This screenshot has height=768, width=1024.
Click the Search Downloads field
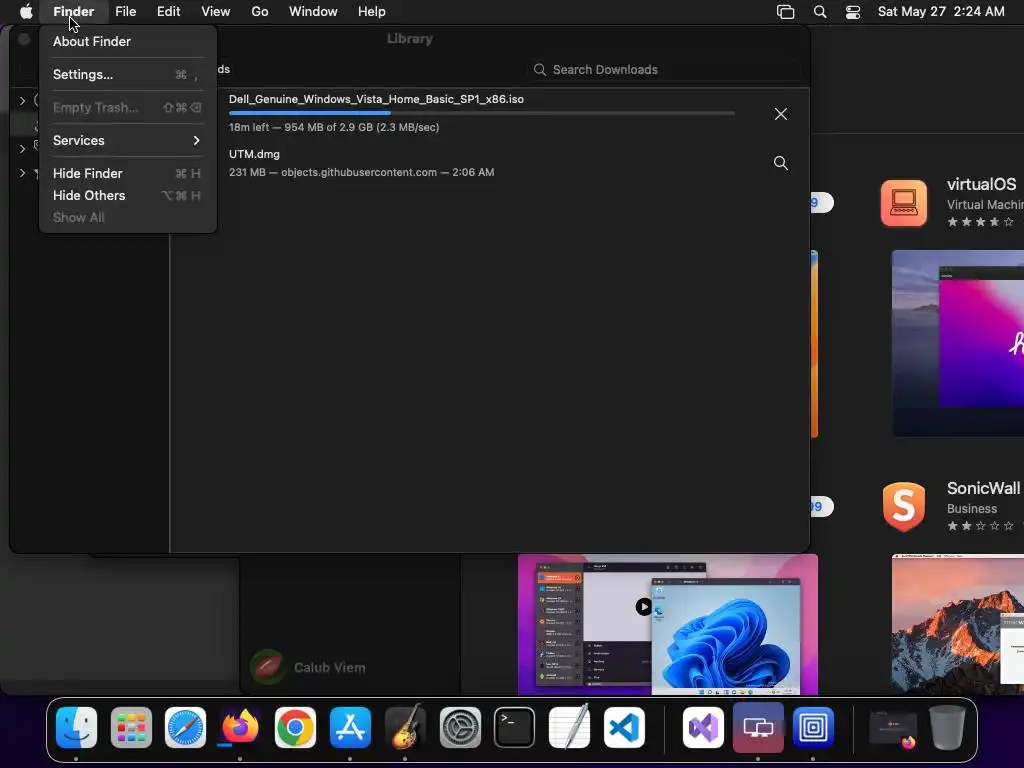click(664, 70)
